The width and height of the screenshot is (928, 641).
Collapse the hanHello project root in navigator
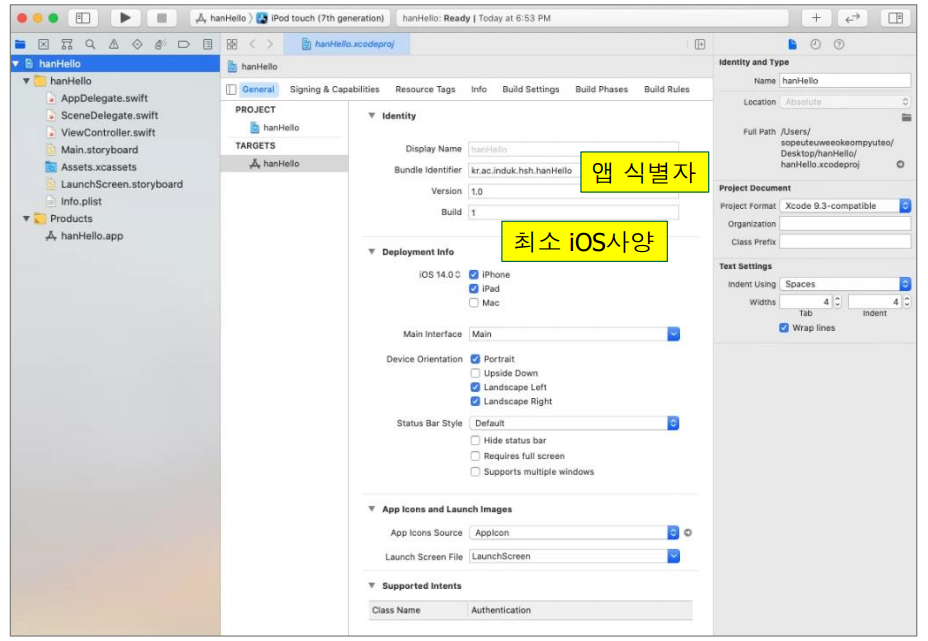[x=16, y=63]
